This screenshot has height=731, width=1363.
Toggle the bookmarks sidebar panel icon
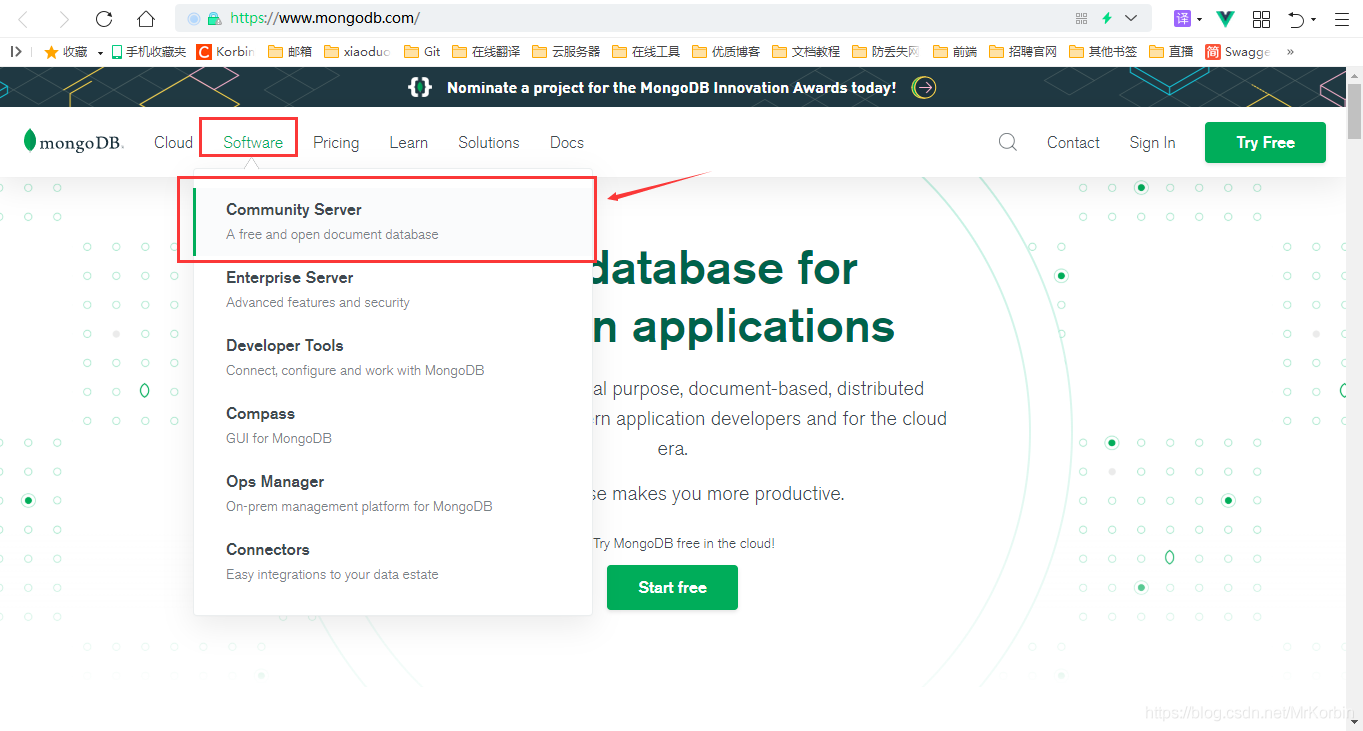point(16,51)
